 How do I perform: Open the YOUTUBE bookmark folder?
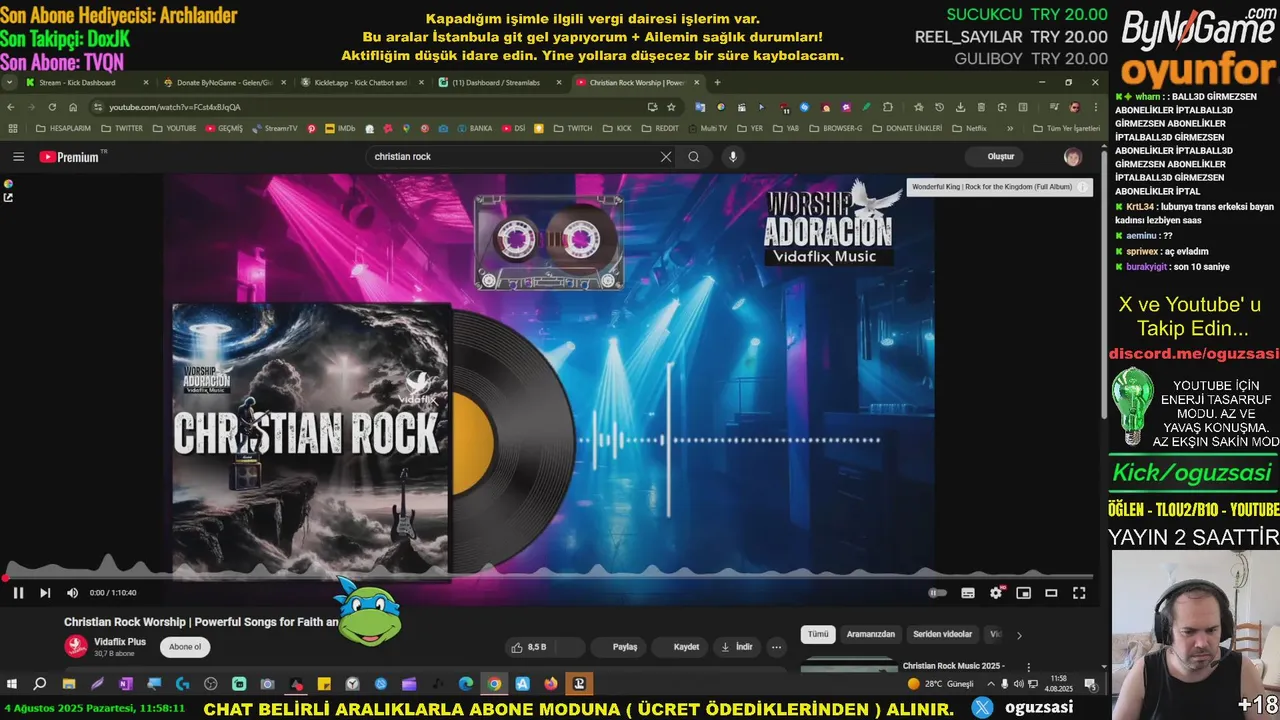point(174,128)
